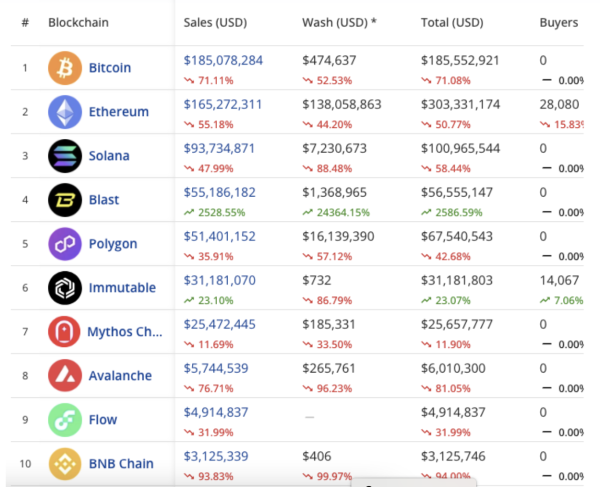The height and width of the screenshot is (487, 600).
Task: Open the BNB Chain blockchain link
Action: point(121,464)
